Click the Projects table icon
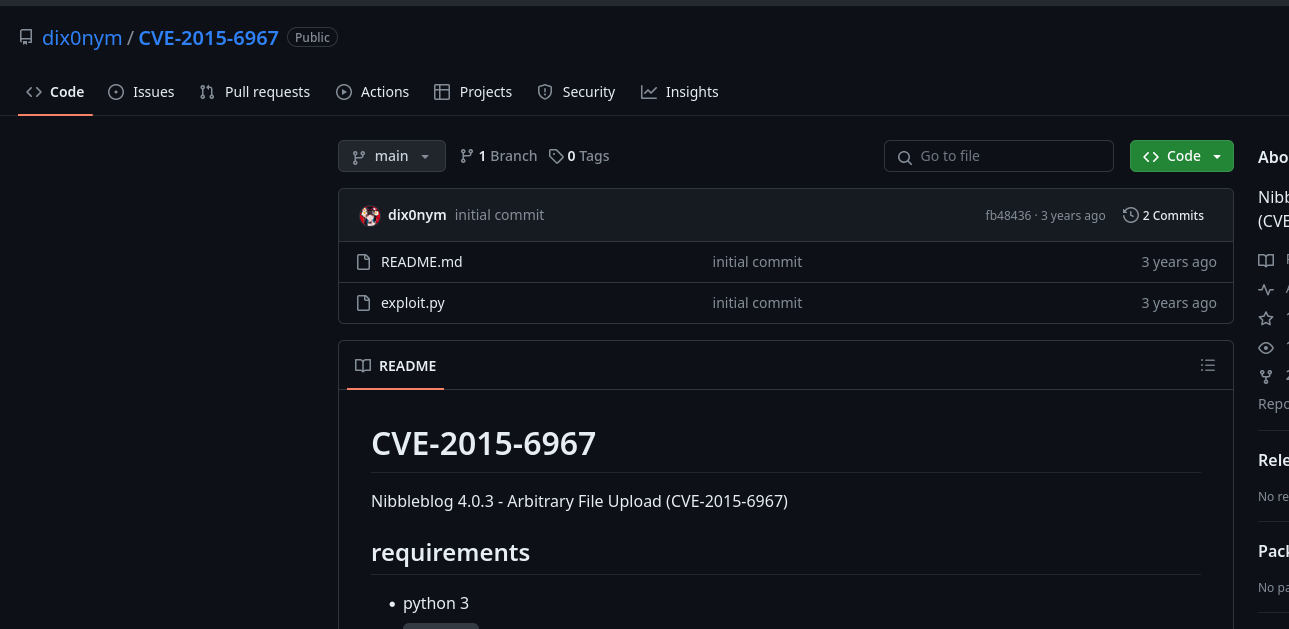The width and height of the screenshot is (1289, 629). [x=442, y=92]
